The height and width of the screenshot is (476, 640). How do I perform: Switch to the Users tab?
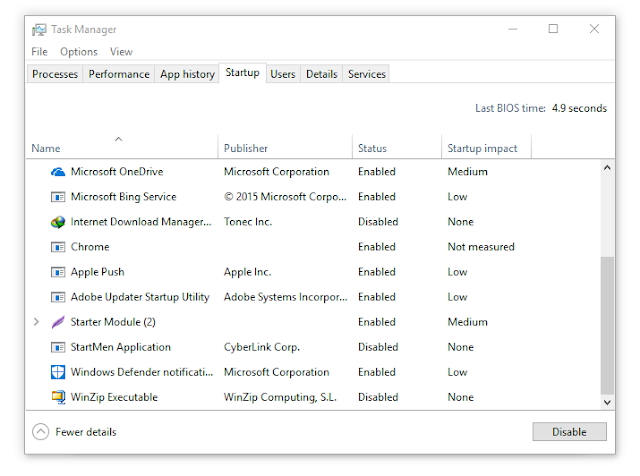283,74
